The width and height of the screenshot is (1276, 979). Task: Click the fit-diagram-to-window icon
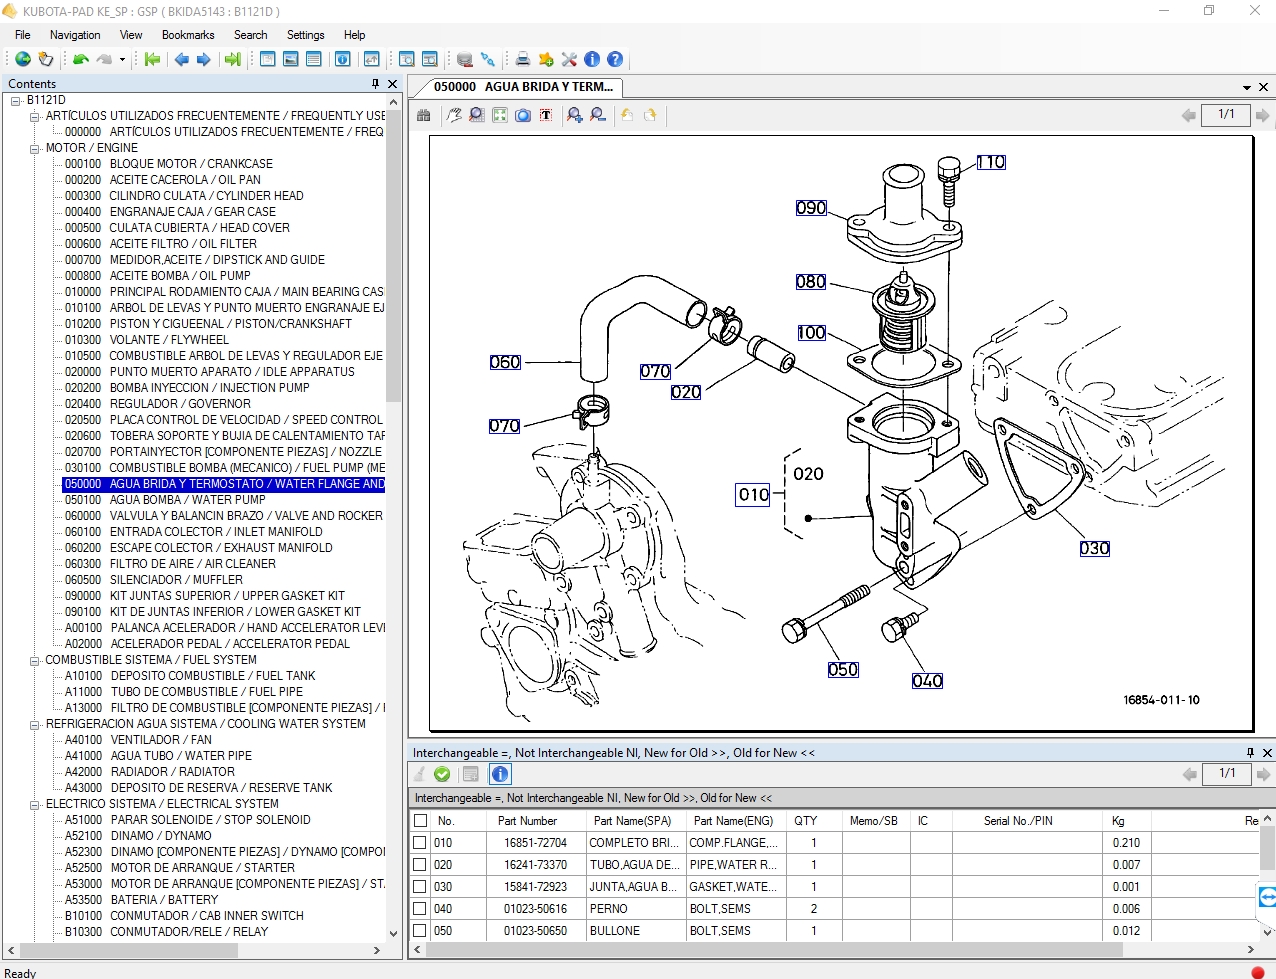pos(499,115)
